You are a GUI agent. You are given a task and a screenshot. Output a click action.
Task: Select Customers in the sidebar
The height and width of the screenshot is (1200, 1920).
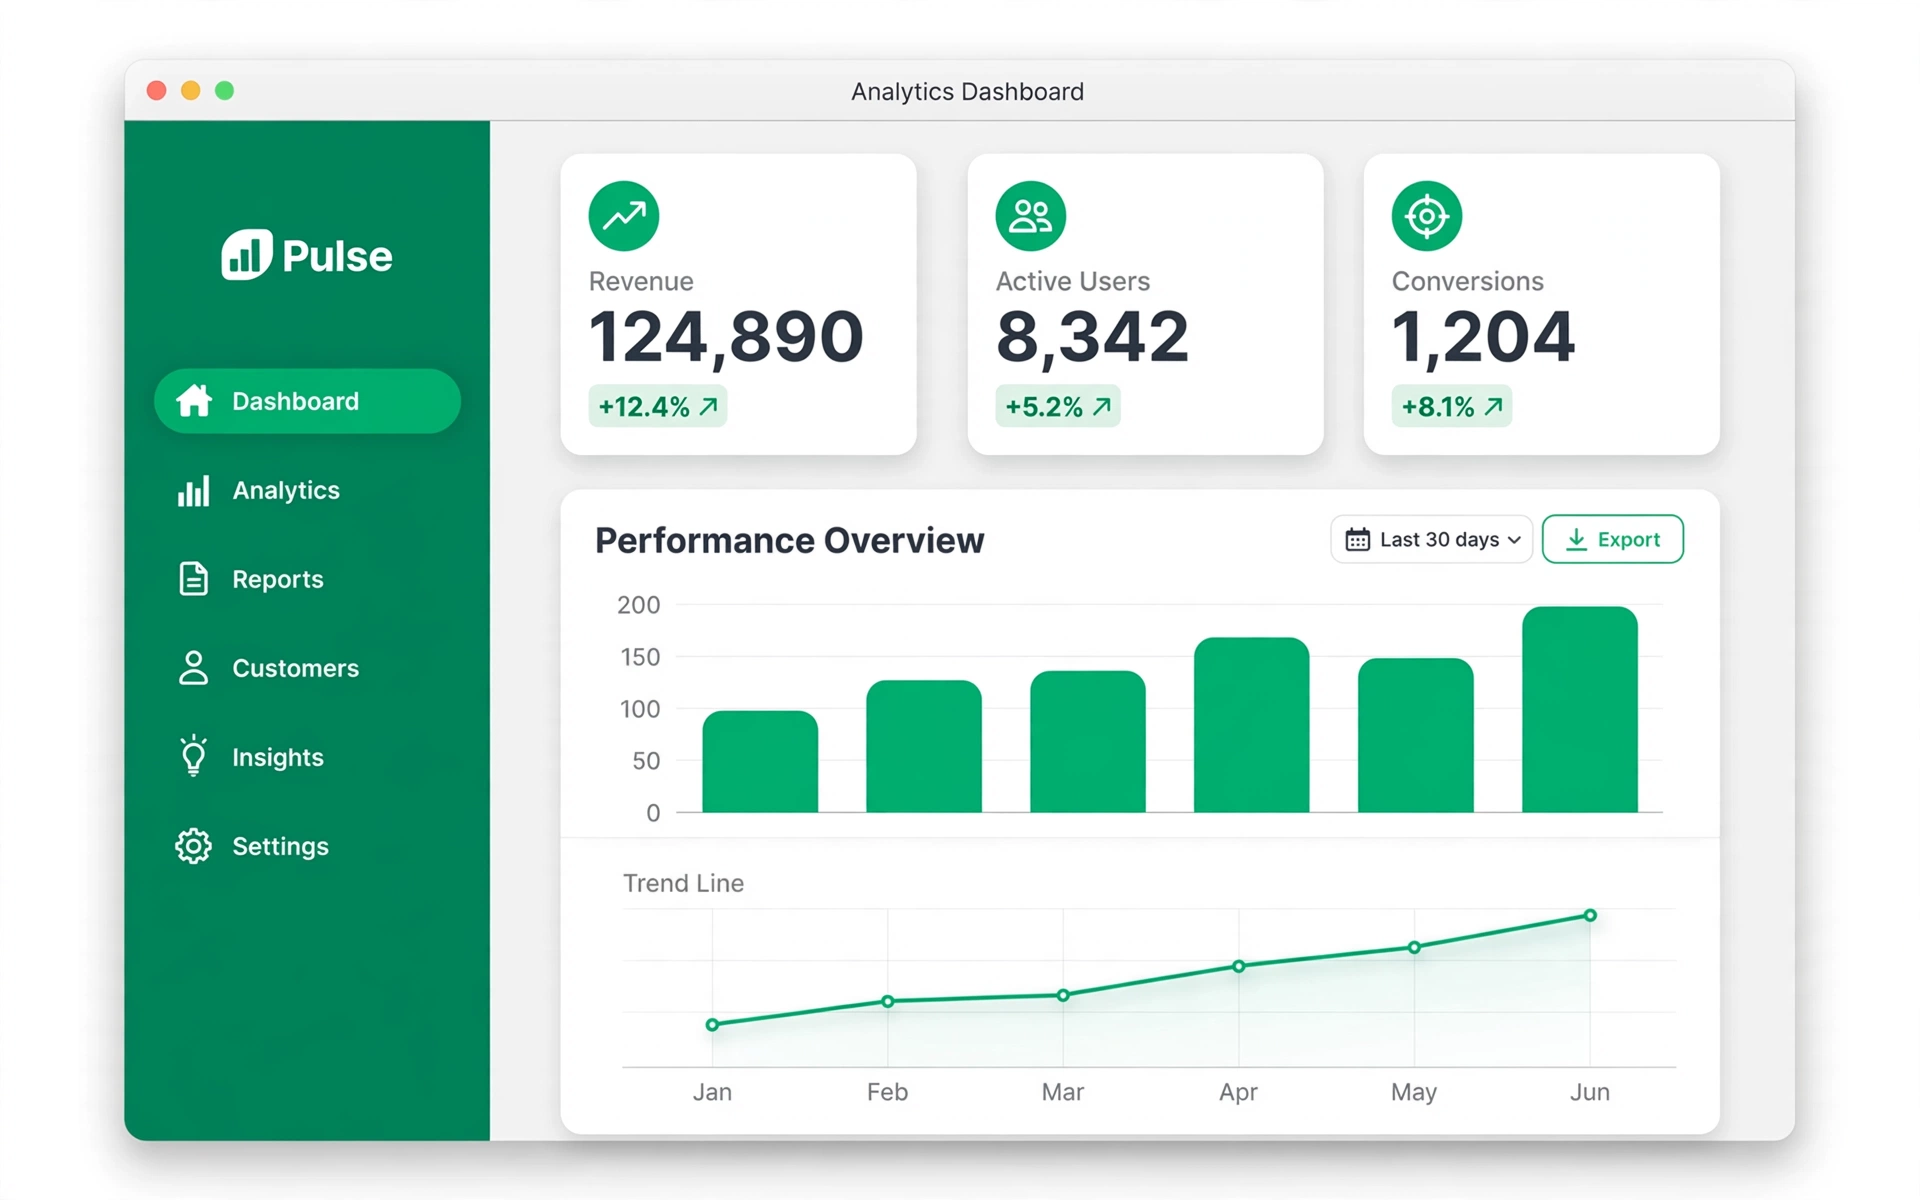295,668
